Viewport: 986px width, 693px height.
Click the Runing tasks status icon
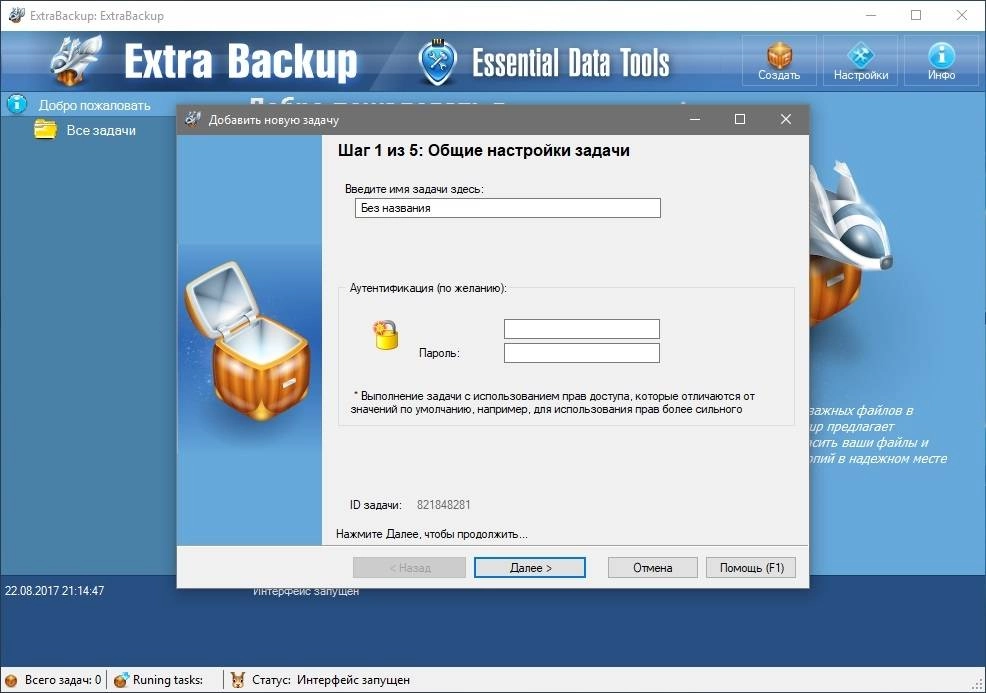tap(121, 680)
